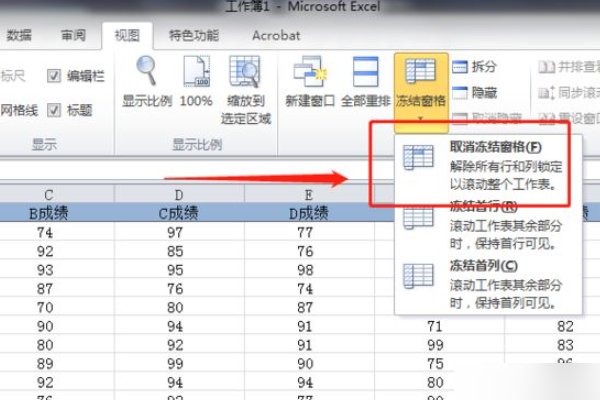Arrange all windows with 全部重排
Screen dimensions: 600x400
[x=365, y=82]
